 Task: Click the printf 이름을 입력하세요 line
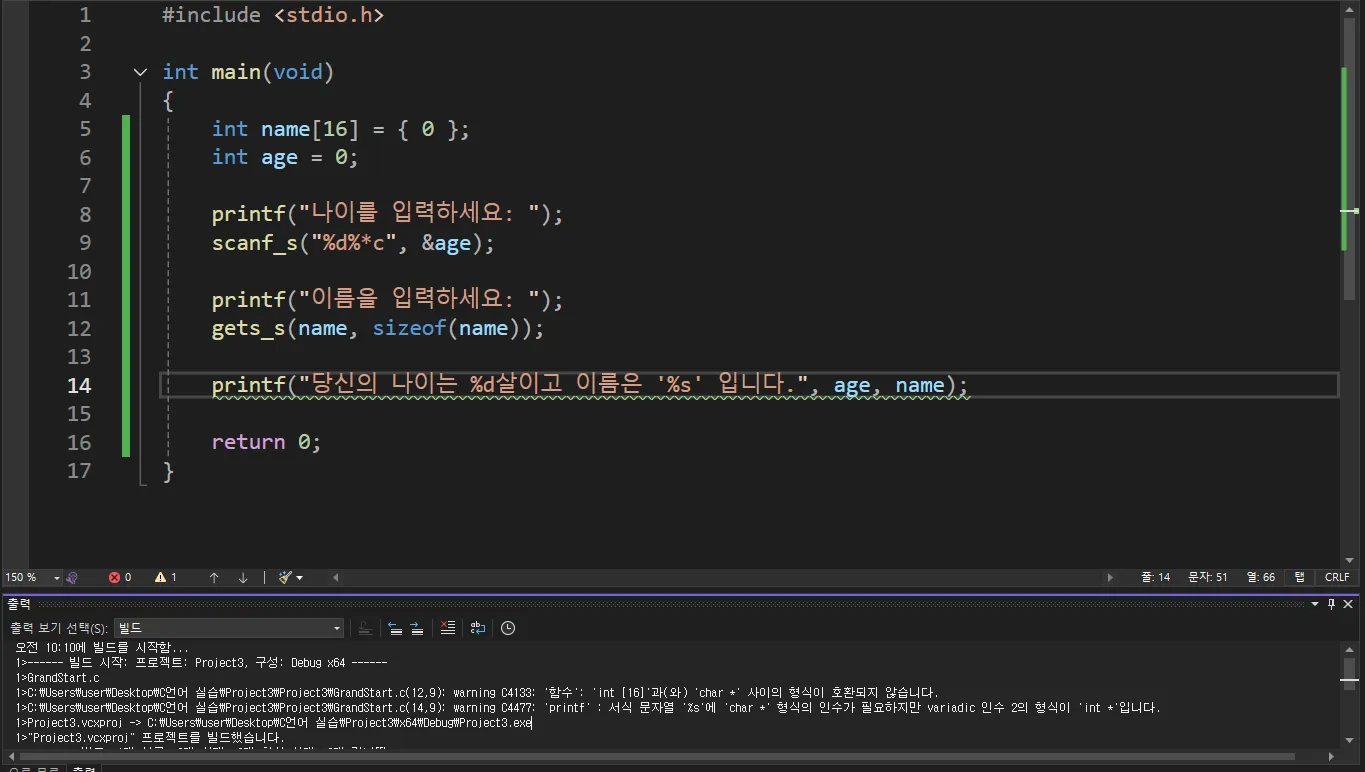tap(388, 300)
